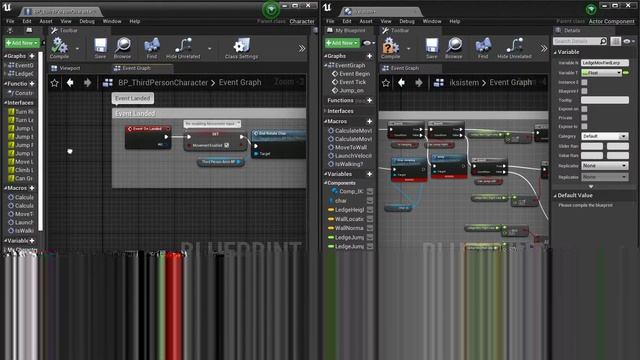Open Actor Component parent class link
640x360 pixels.
[611, 21]
